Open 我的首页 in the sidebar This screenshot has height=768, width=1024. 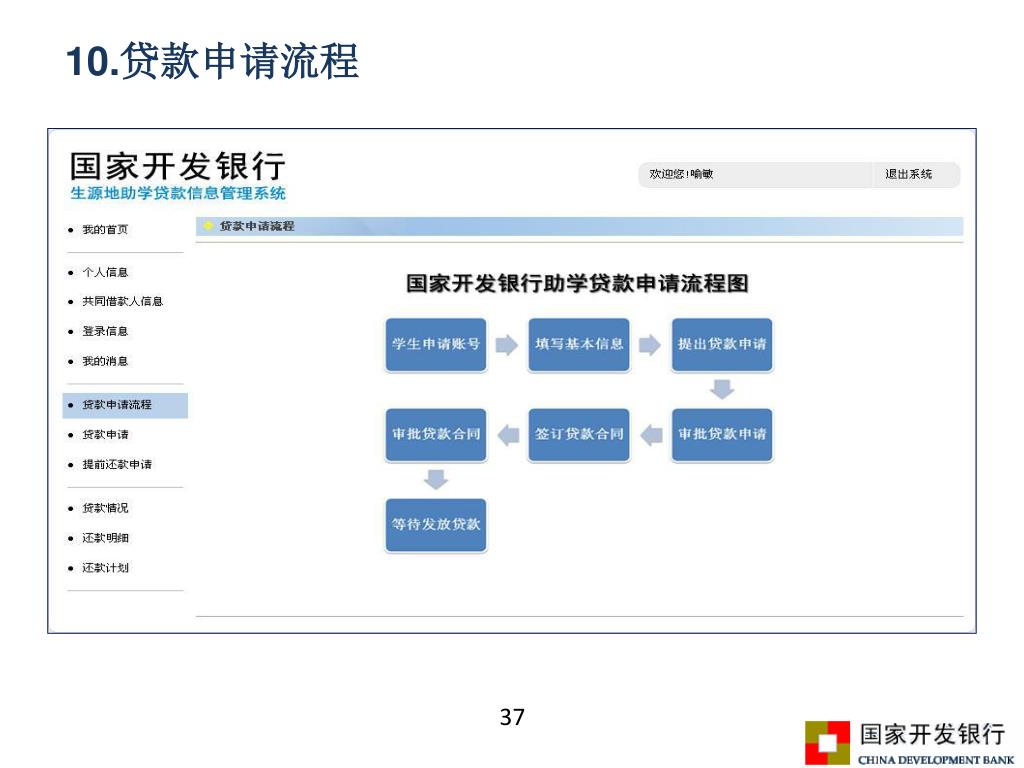[104, 230]
